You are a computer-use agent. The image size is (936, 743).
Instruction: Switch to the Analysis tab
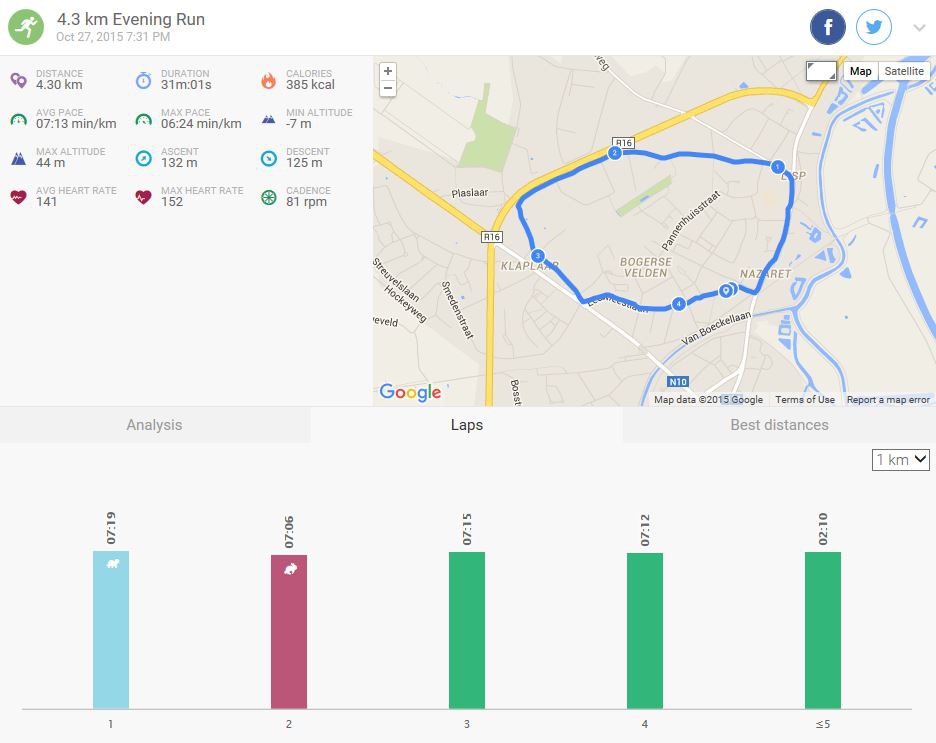coord(154,425)
